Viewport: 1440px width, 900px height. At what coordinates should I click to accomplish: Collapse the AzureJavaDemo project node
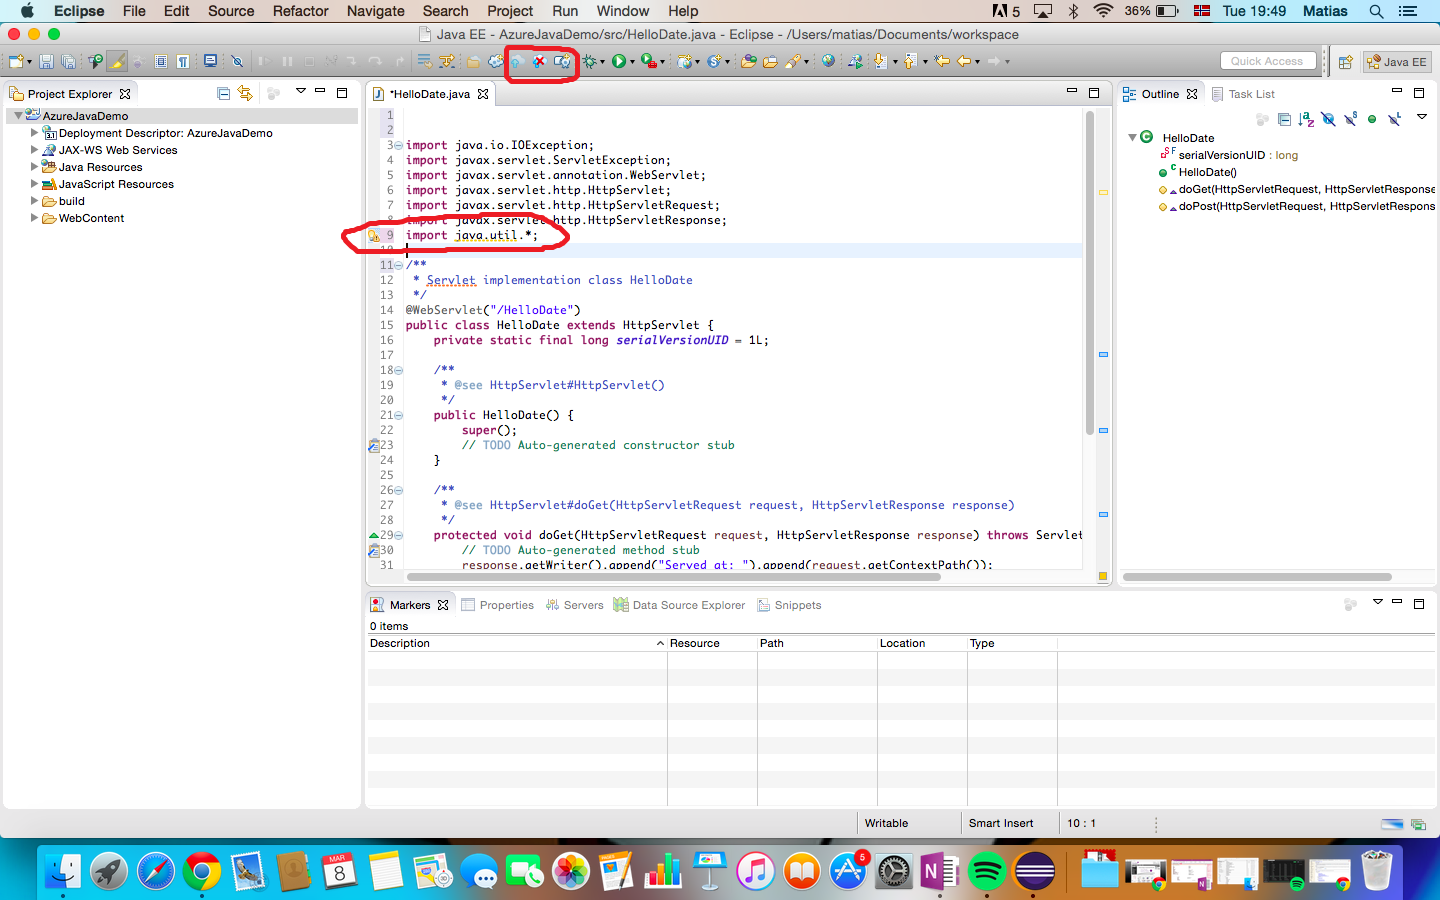[18, 115]
